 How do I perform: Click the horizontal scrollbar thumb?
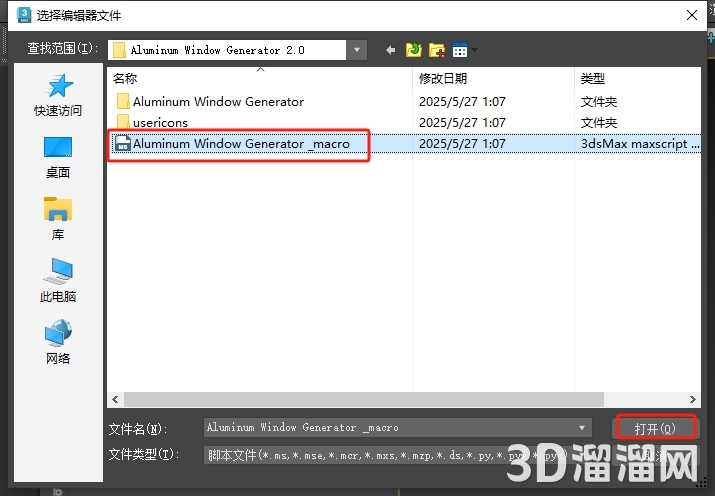364,399
